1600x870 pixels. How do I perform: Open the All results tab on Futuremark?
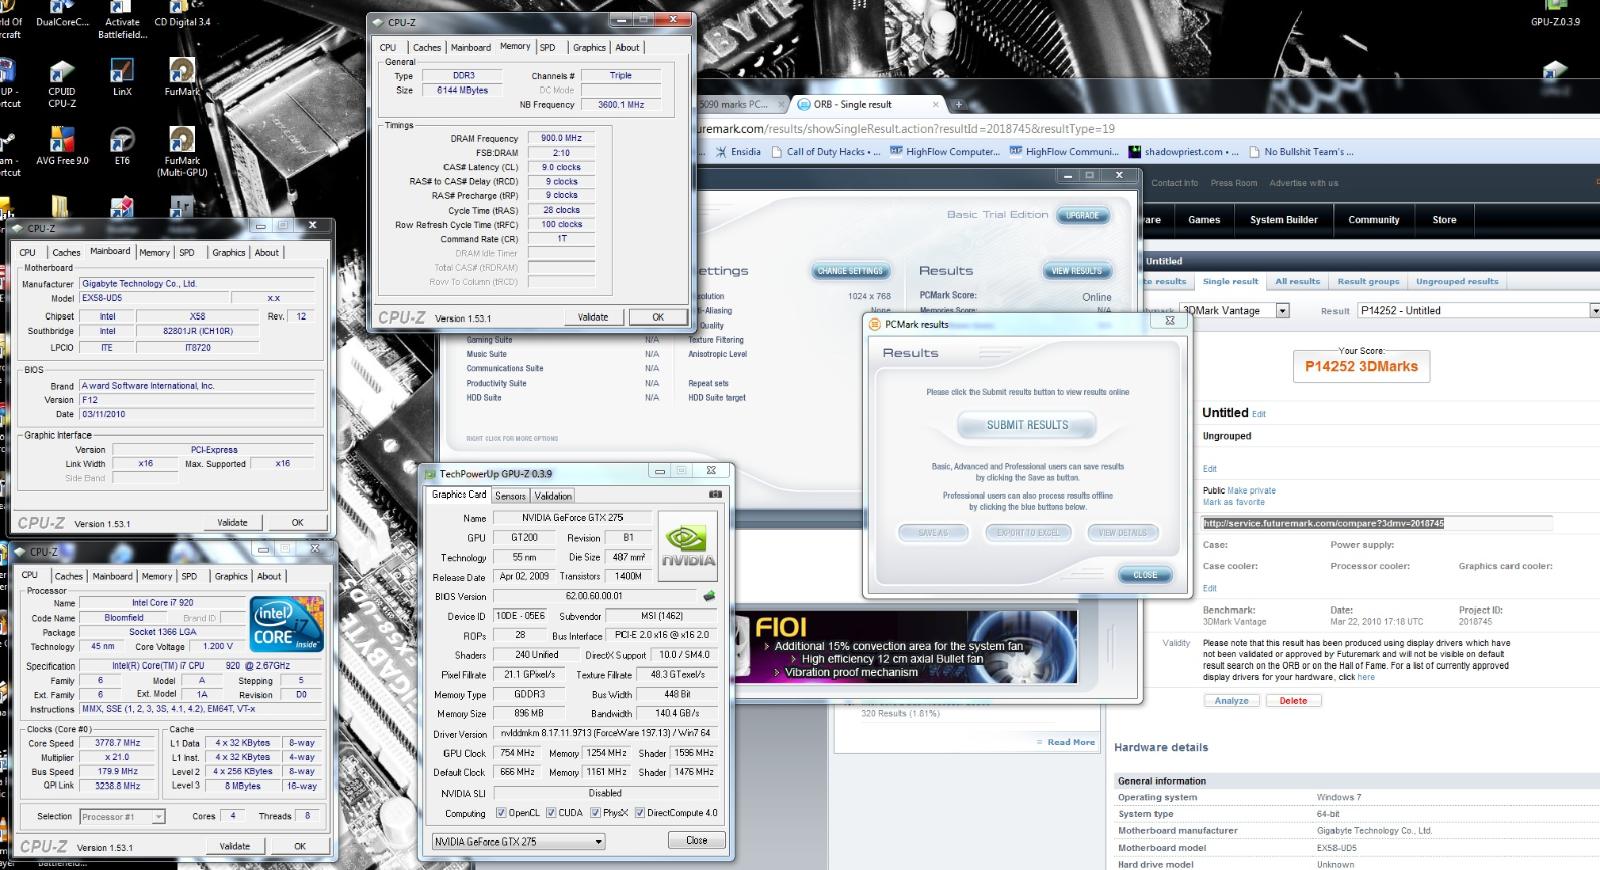click(x=1297, y=282)
